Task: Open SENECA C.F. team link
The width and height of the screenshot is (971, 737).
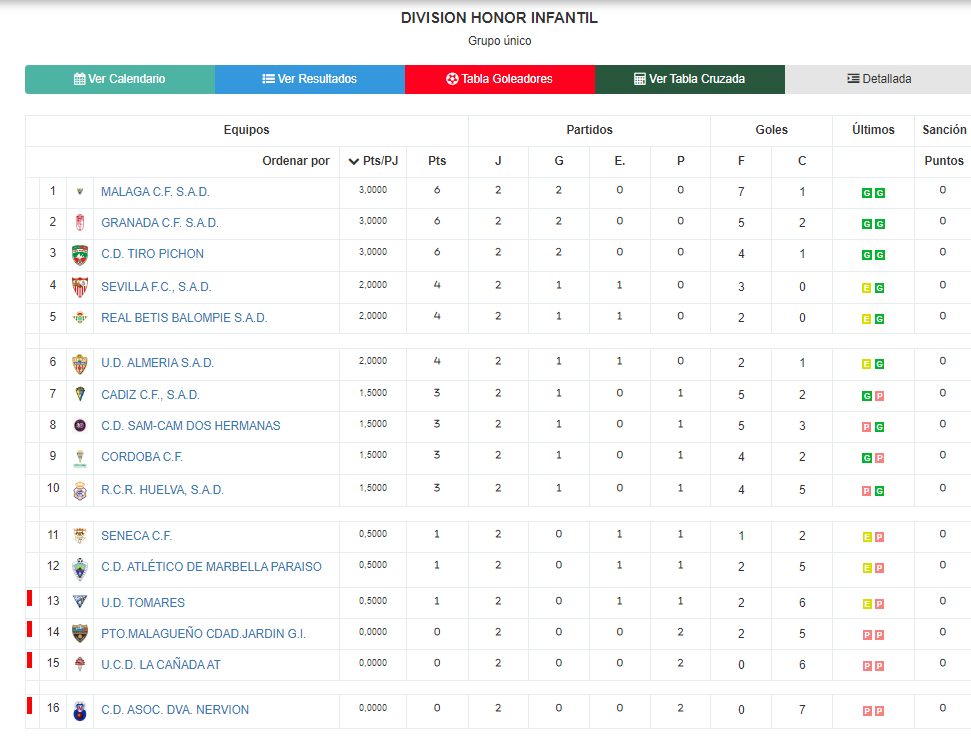Action: tap(136, 536)
